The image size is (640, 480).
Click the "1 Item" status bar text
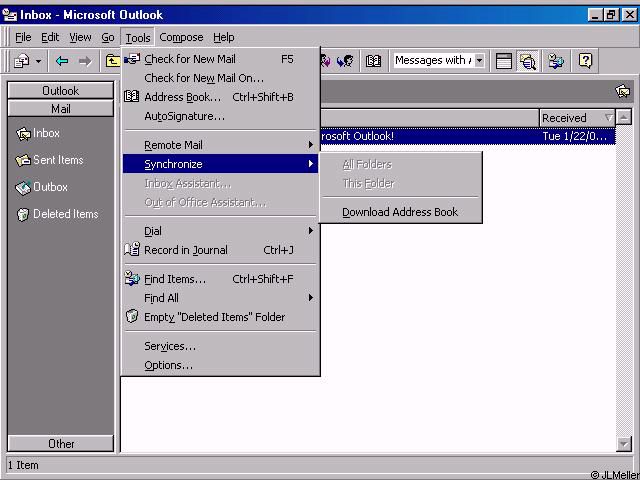tap(23, 465)
